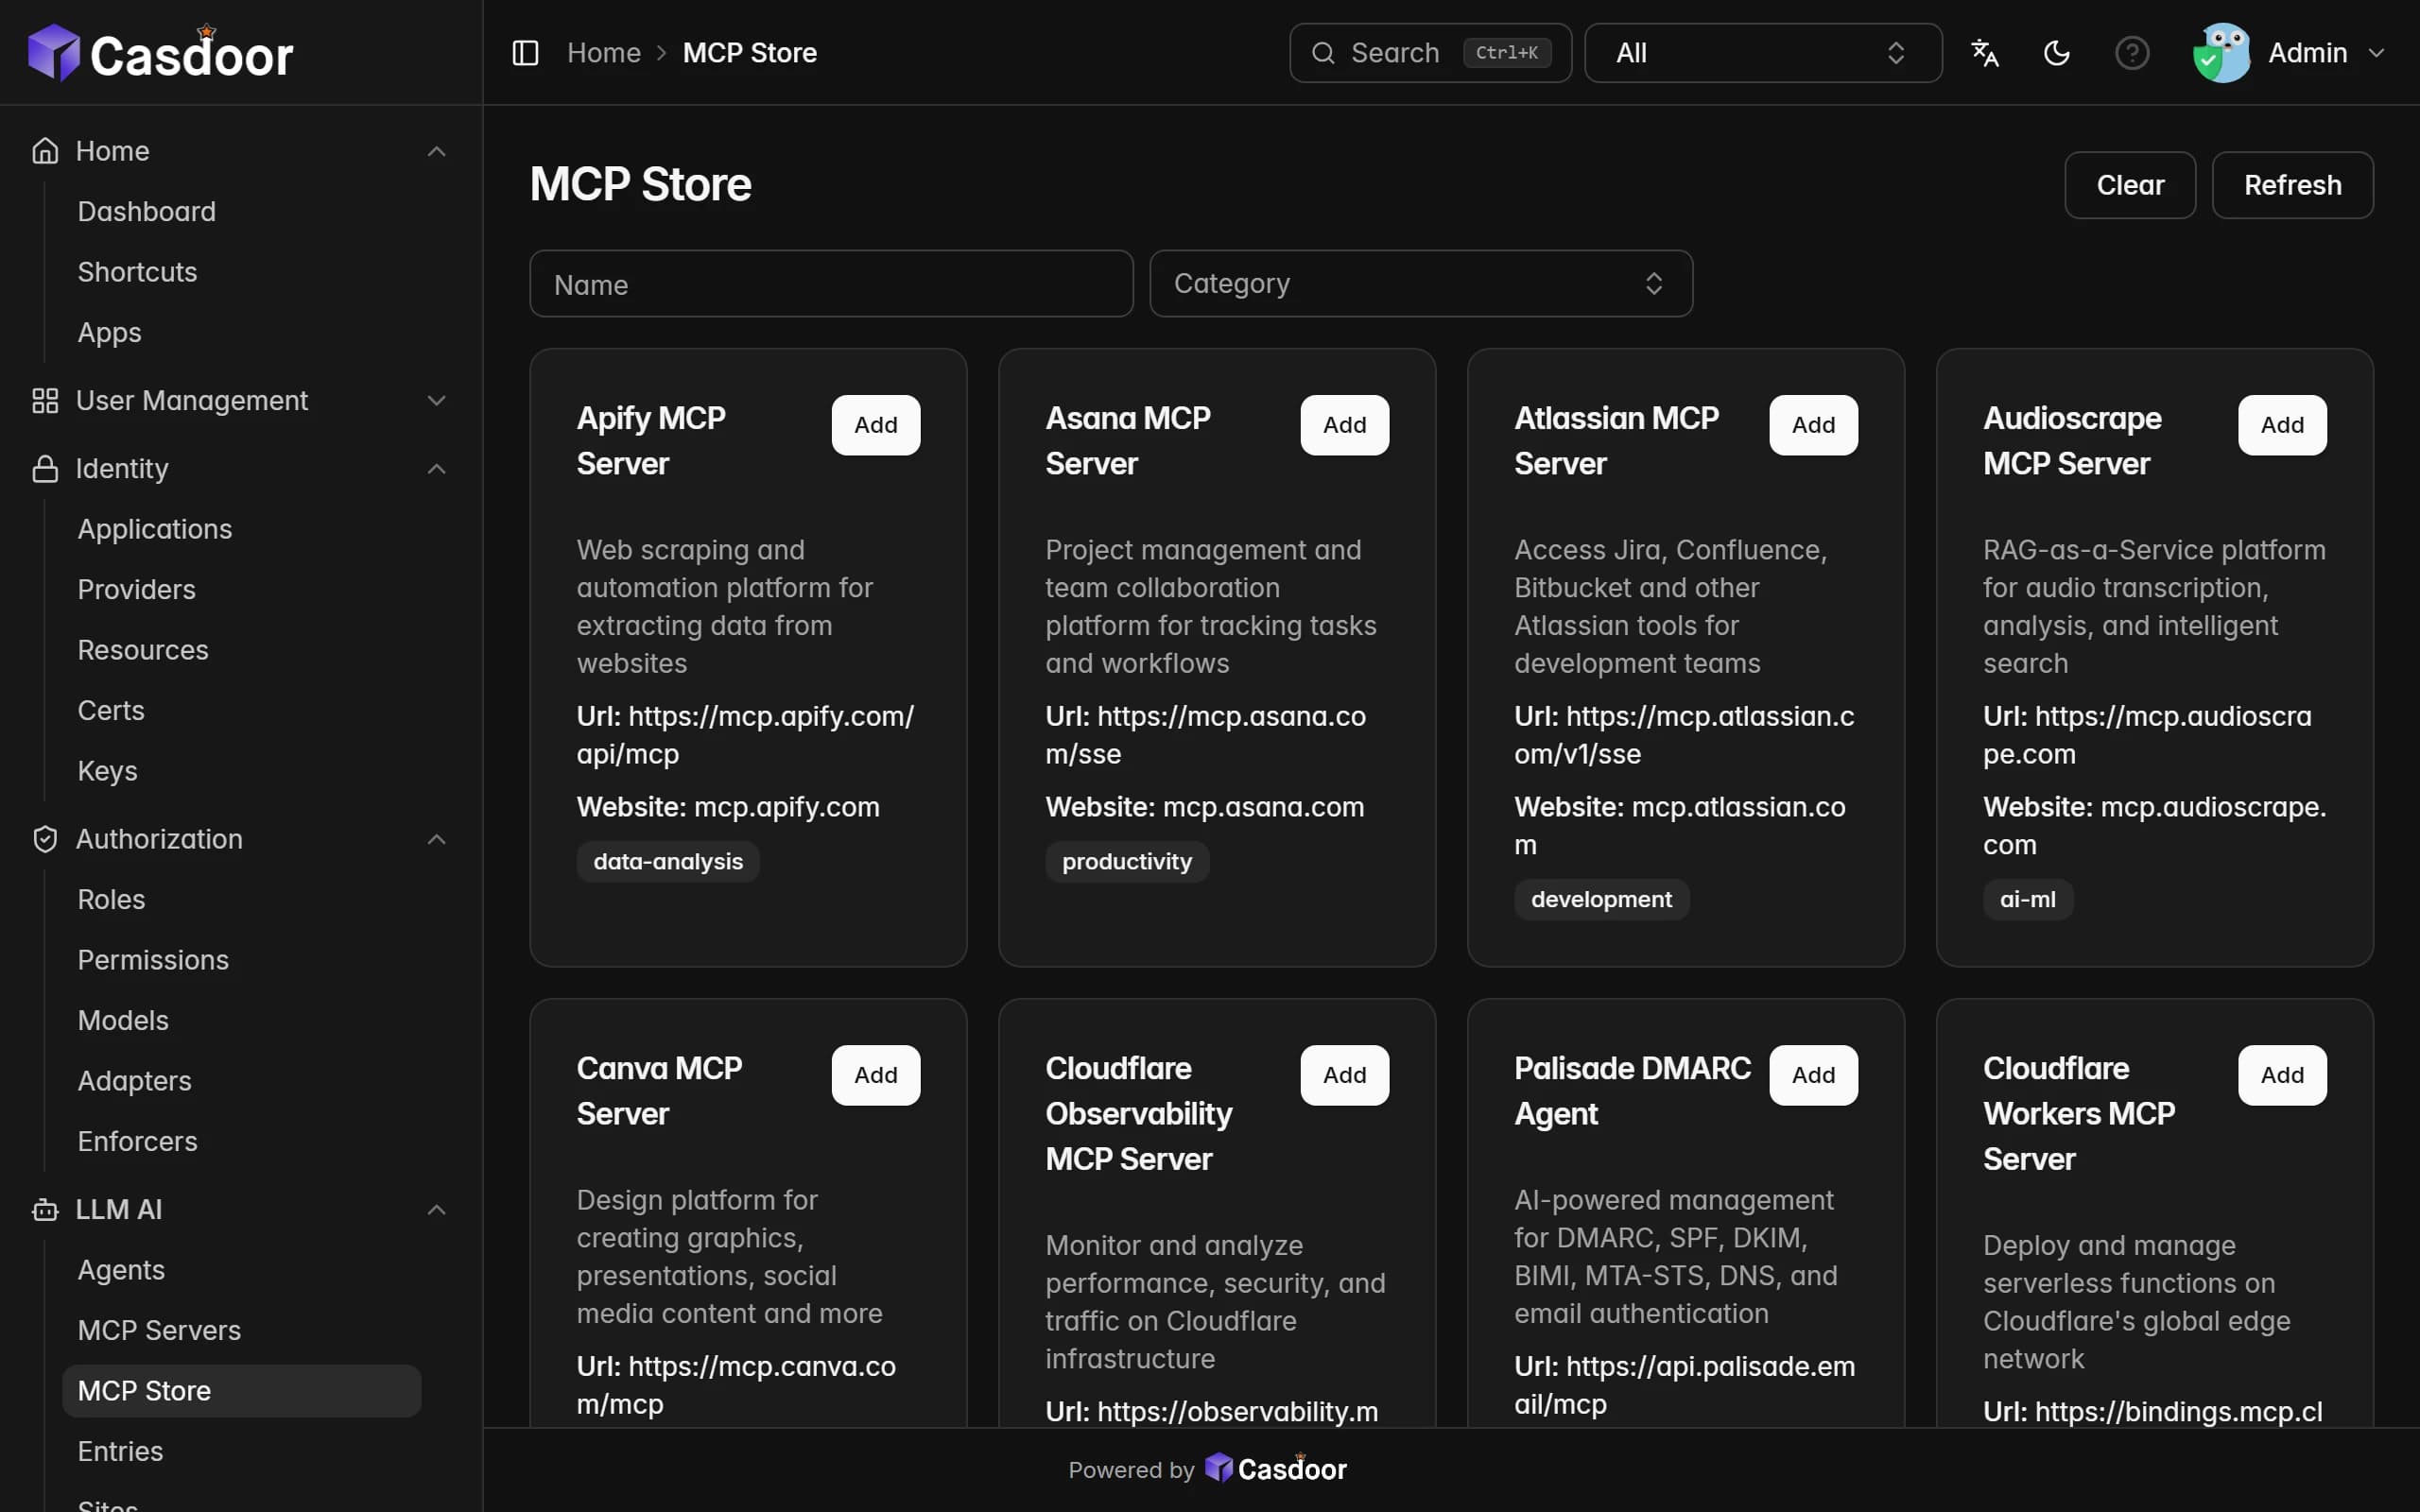Click the data-analysis tag
This screenshot has width=2420, height=1512.
click(x=668, y=862)
